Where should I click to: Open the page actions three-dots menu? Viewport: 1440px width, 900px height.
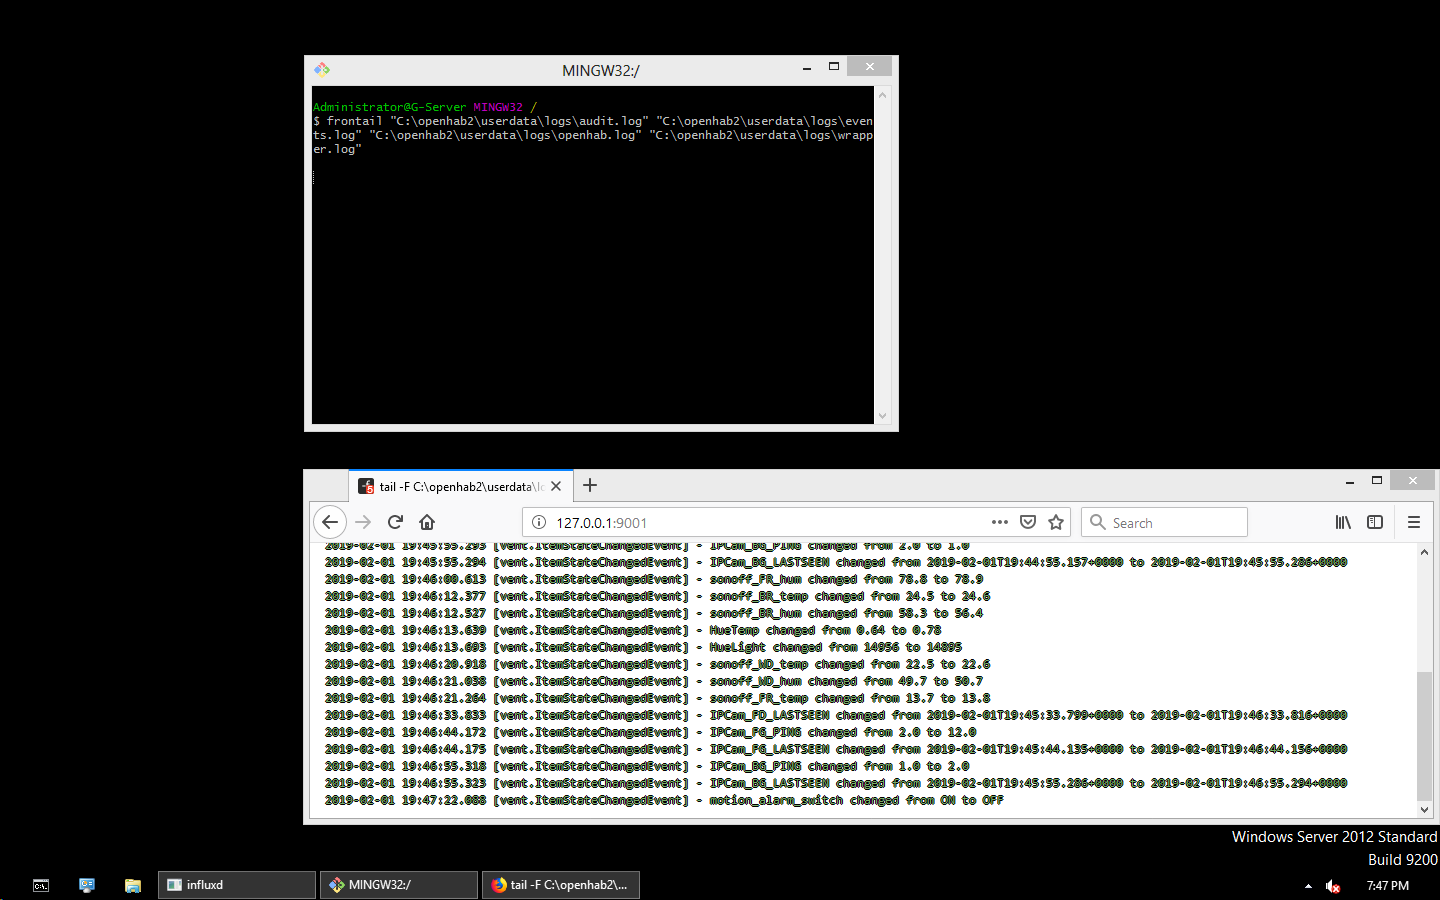999,522
